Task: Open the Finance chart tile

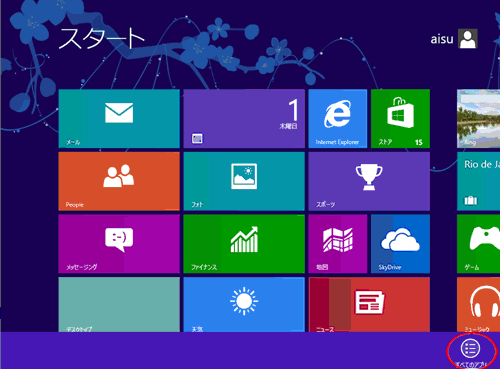Action: pos(244,244)
